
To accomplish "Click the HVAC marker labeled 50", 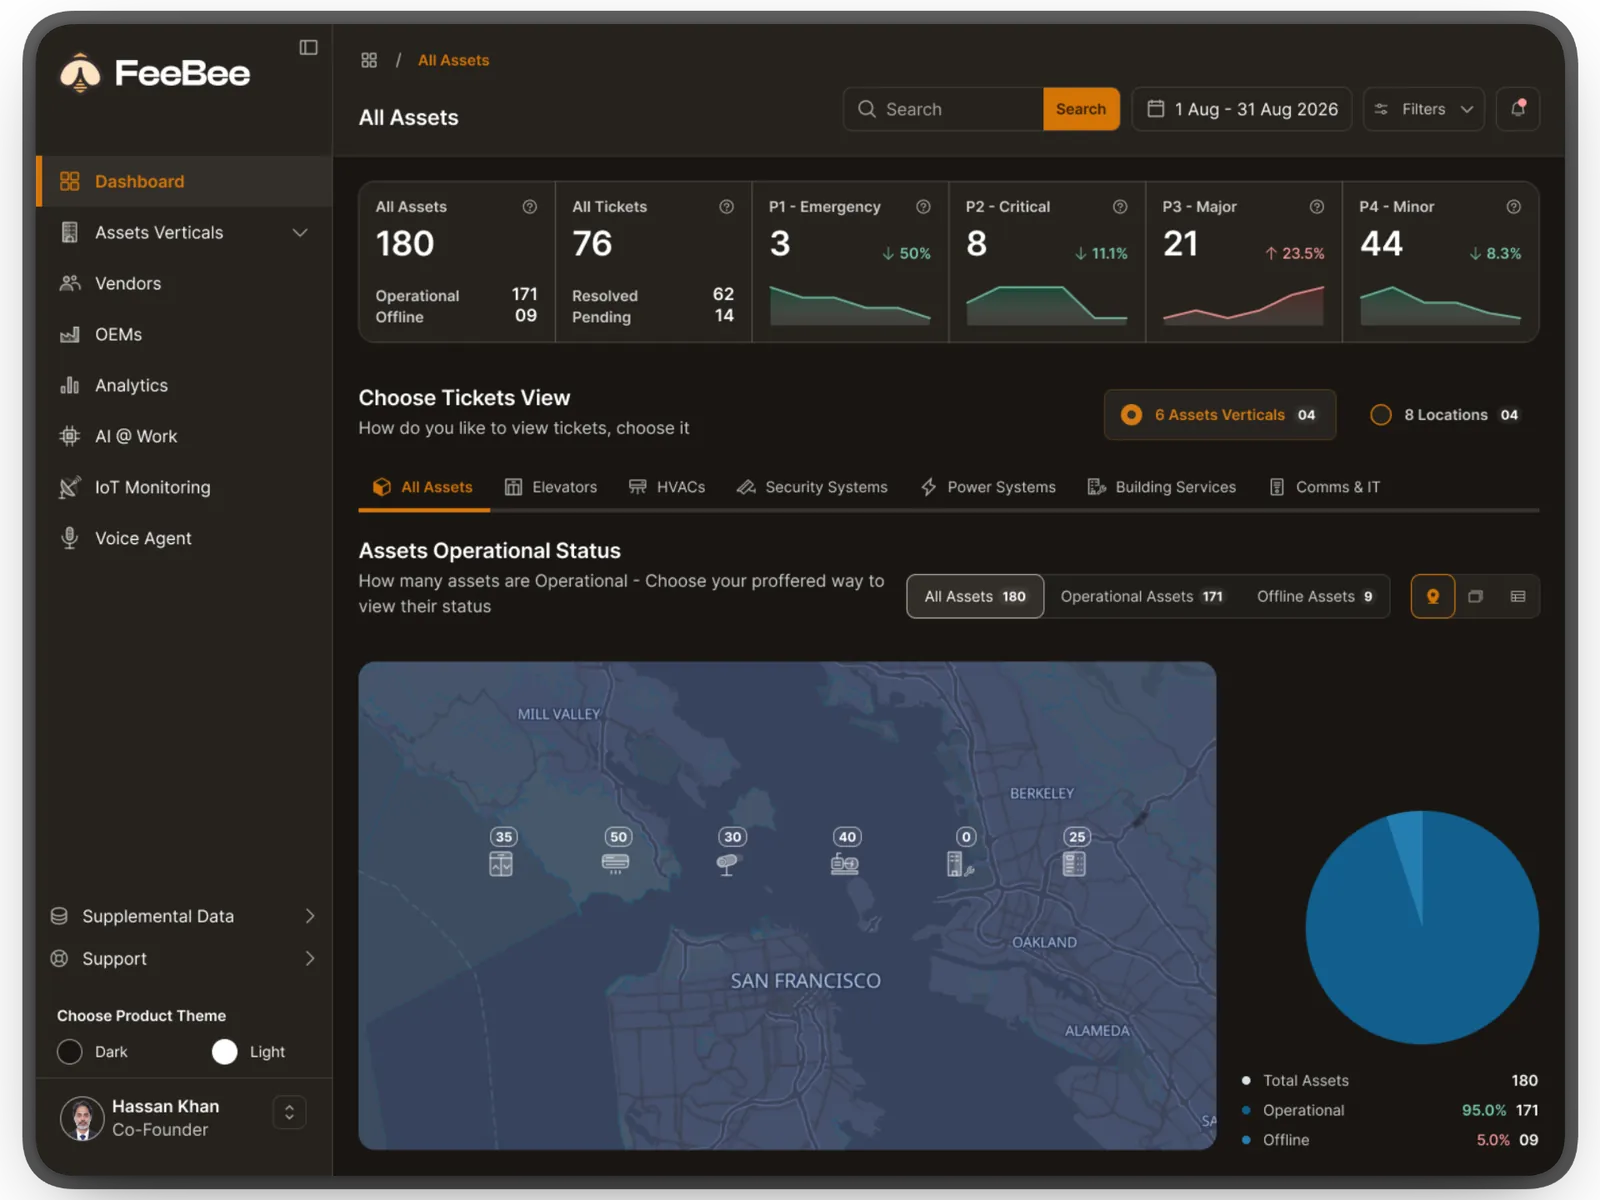I will (617, 853).
